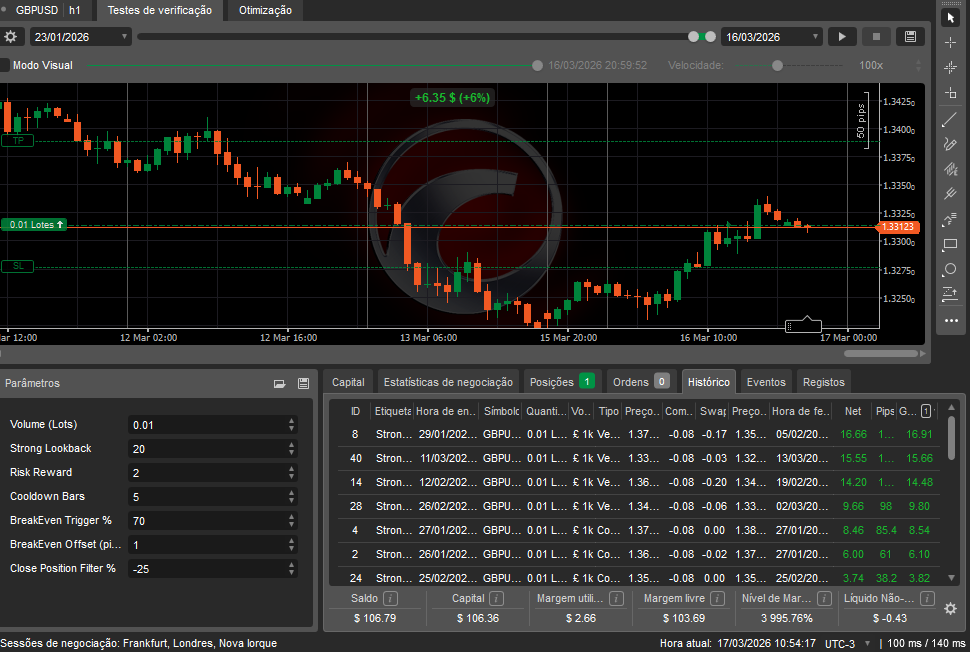Click the Risk Reward value field

click(x=207, y=473)
